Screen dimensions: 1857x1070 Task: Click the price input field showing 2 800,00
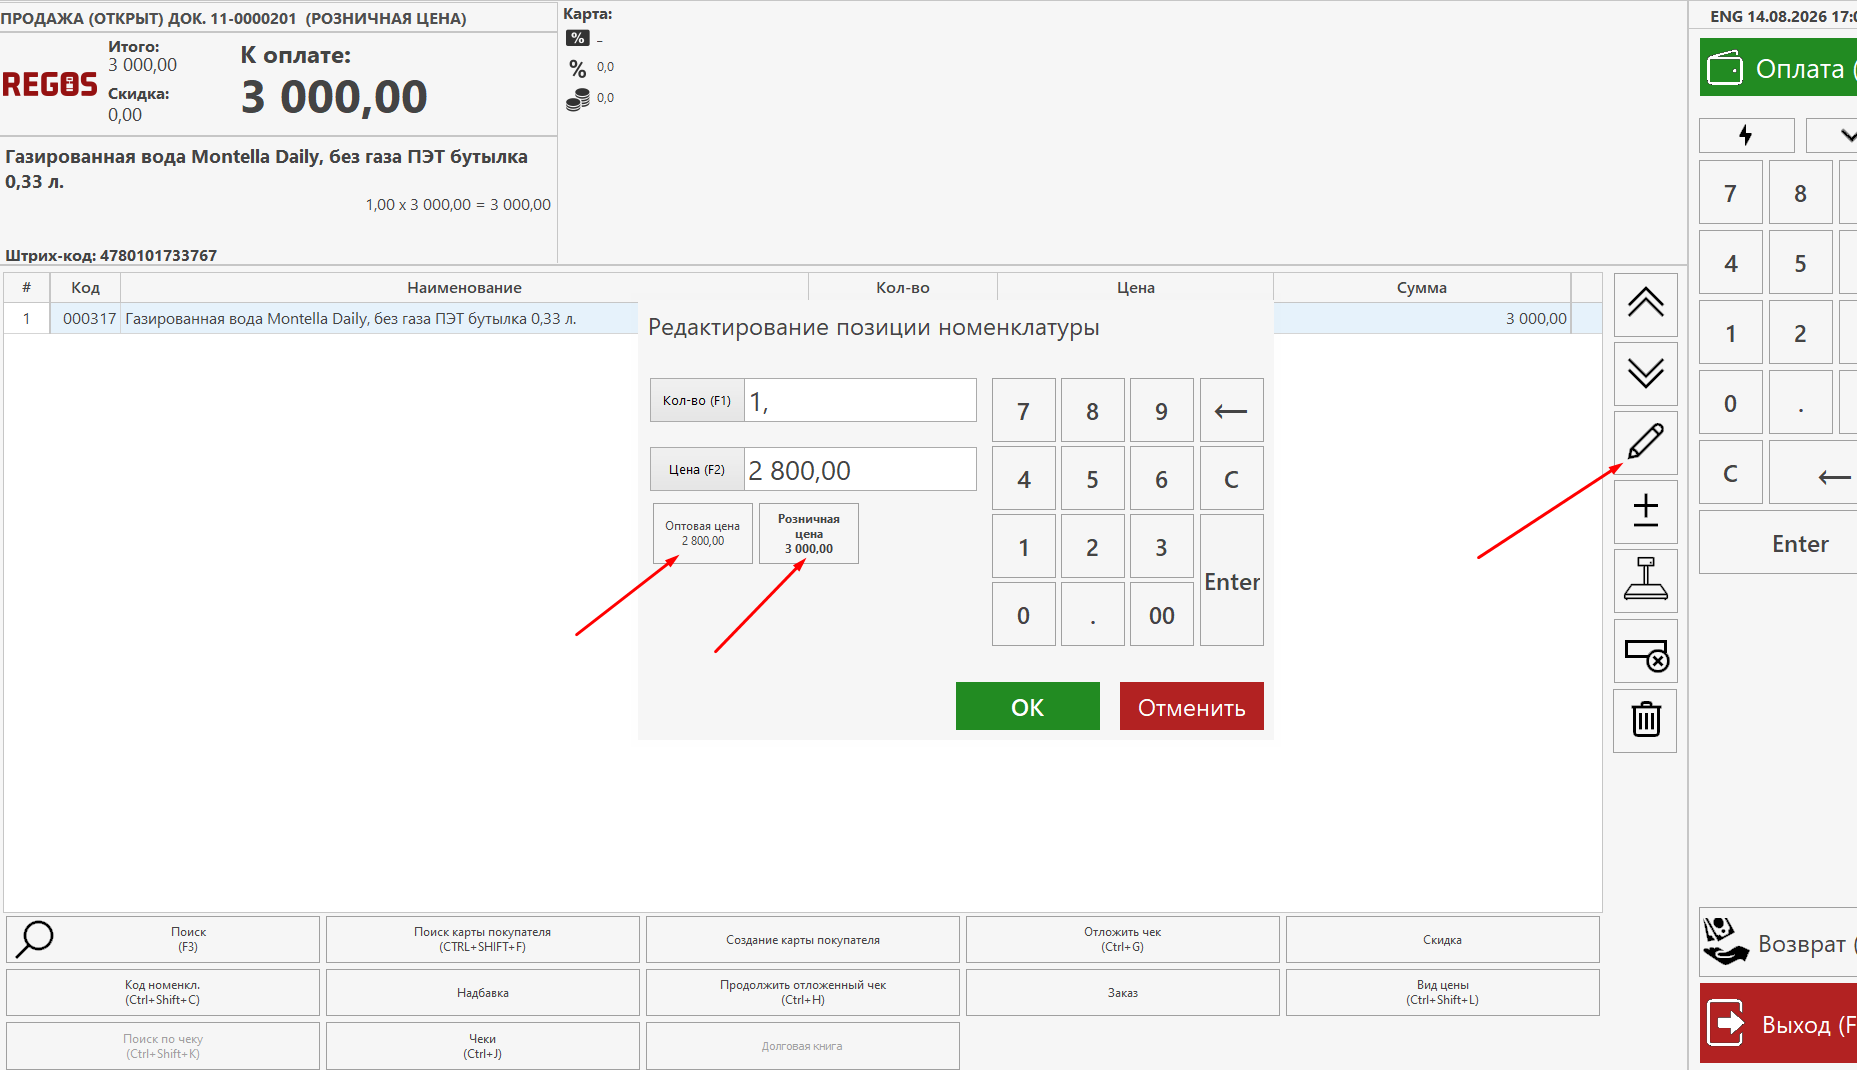pyautogui.click(x=860, y=469)
